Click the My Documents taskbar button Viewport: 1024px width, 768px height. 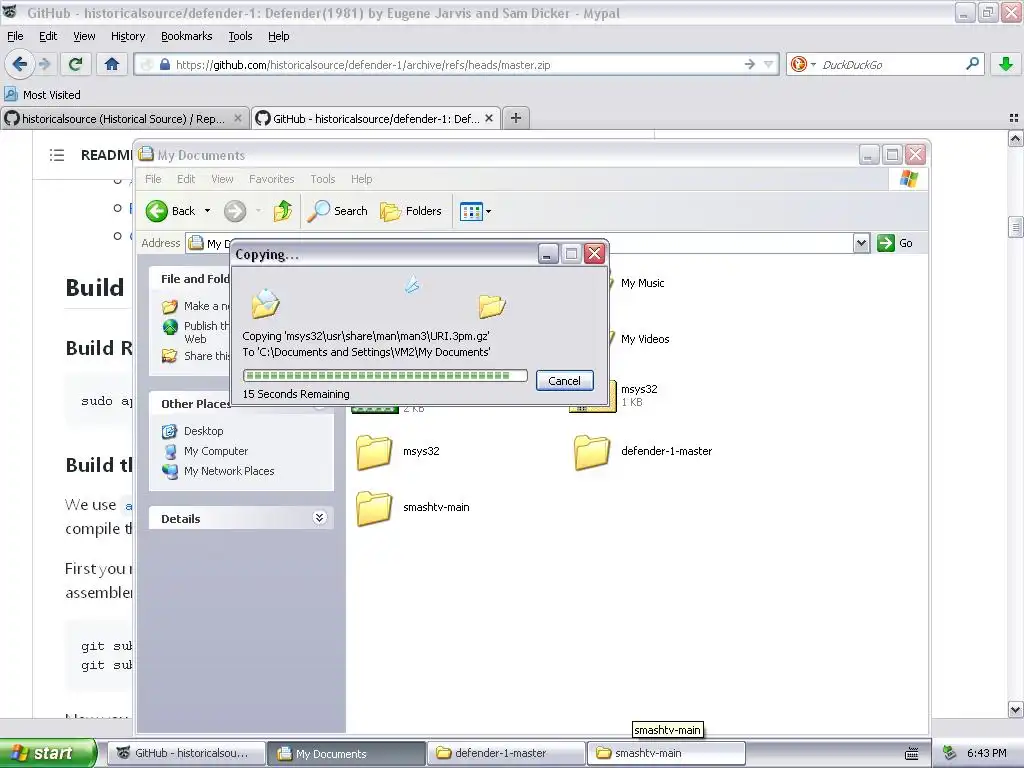tap(346, 753)
